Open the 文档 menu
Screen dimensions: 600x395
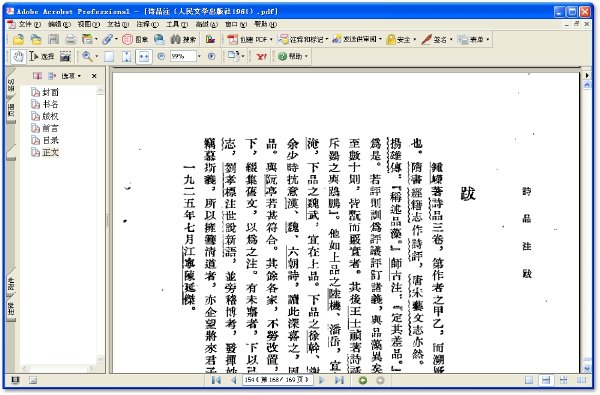coord(118,24)
